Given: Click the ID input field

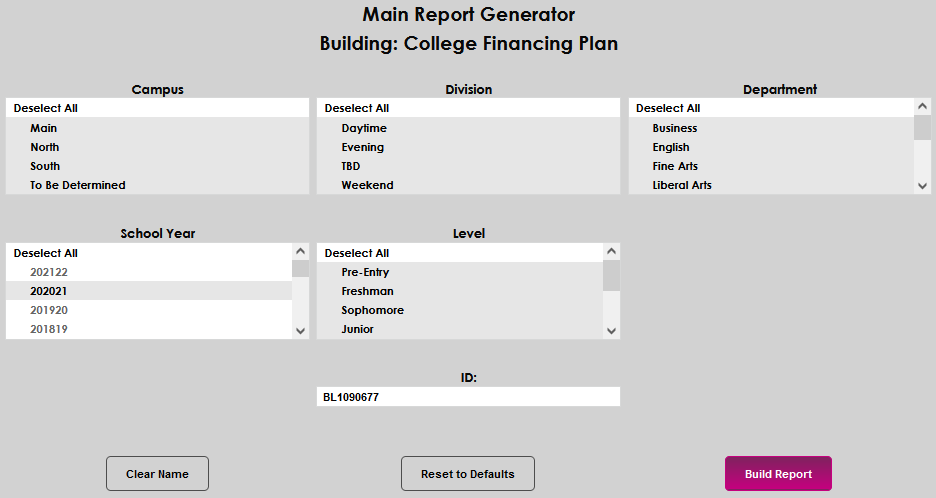Looking at the screenshot, I should coord(468,397).
